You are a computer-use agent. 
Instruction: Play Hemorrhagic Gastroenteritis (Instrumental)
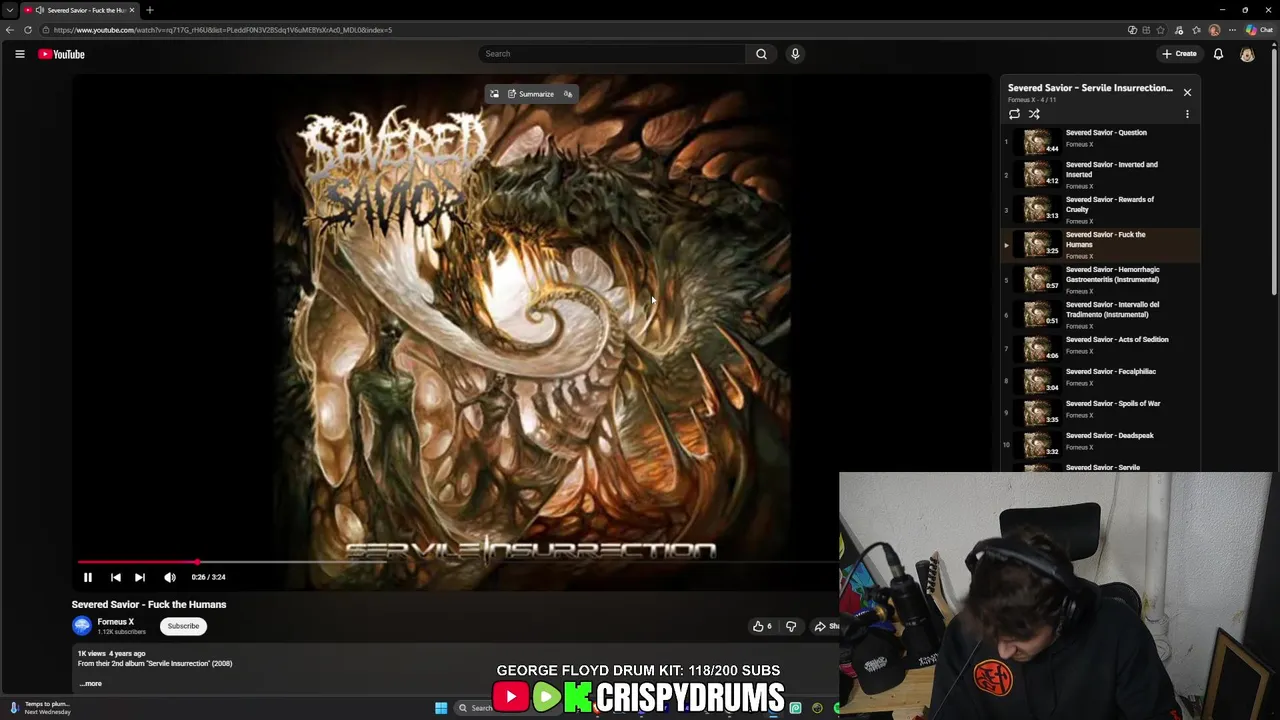pos(1100,279)
